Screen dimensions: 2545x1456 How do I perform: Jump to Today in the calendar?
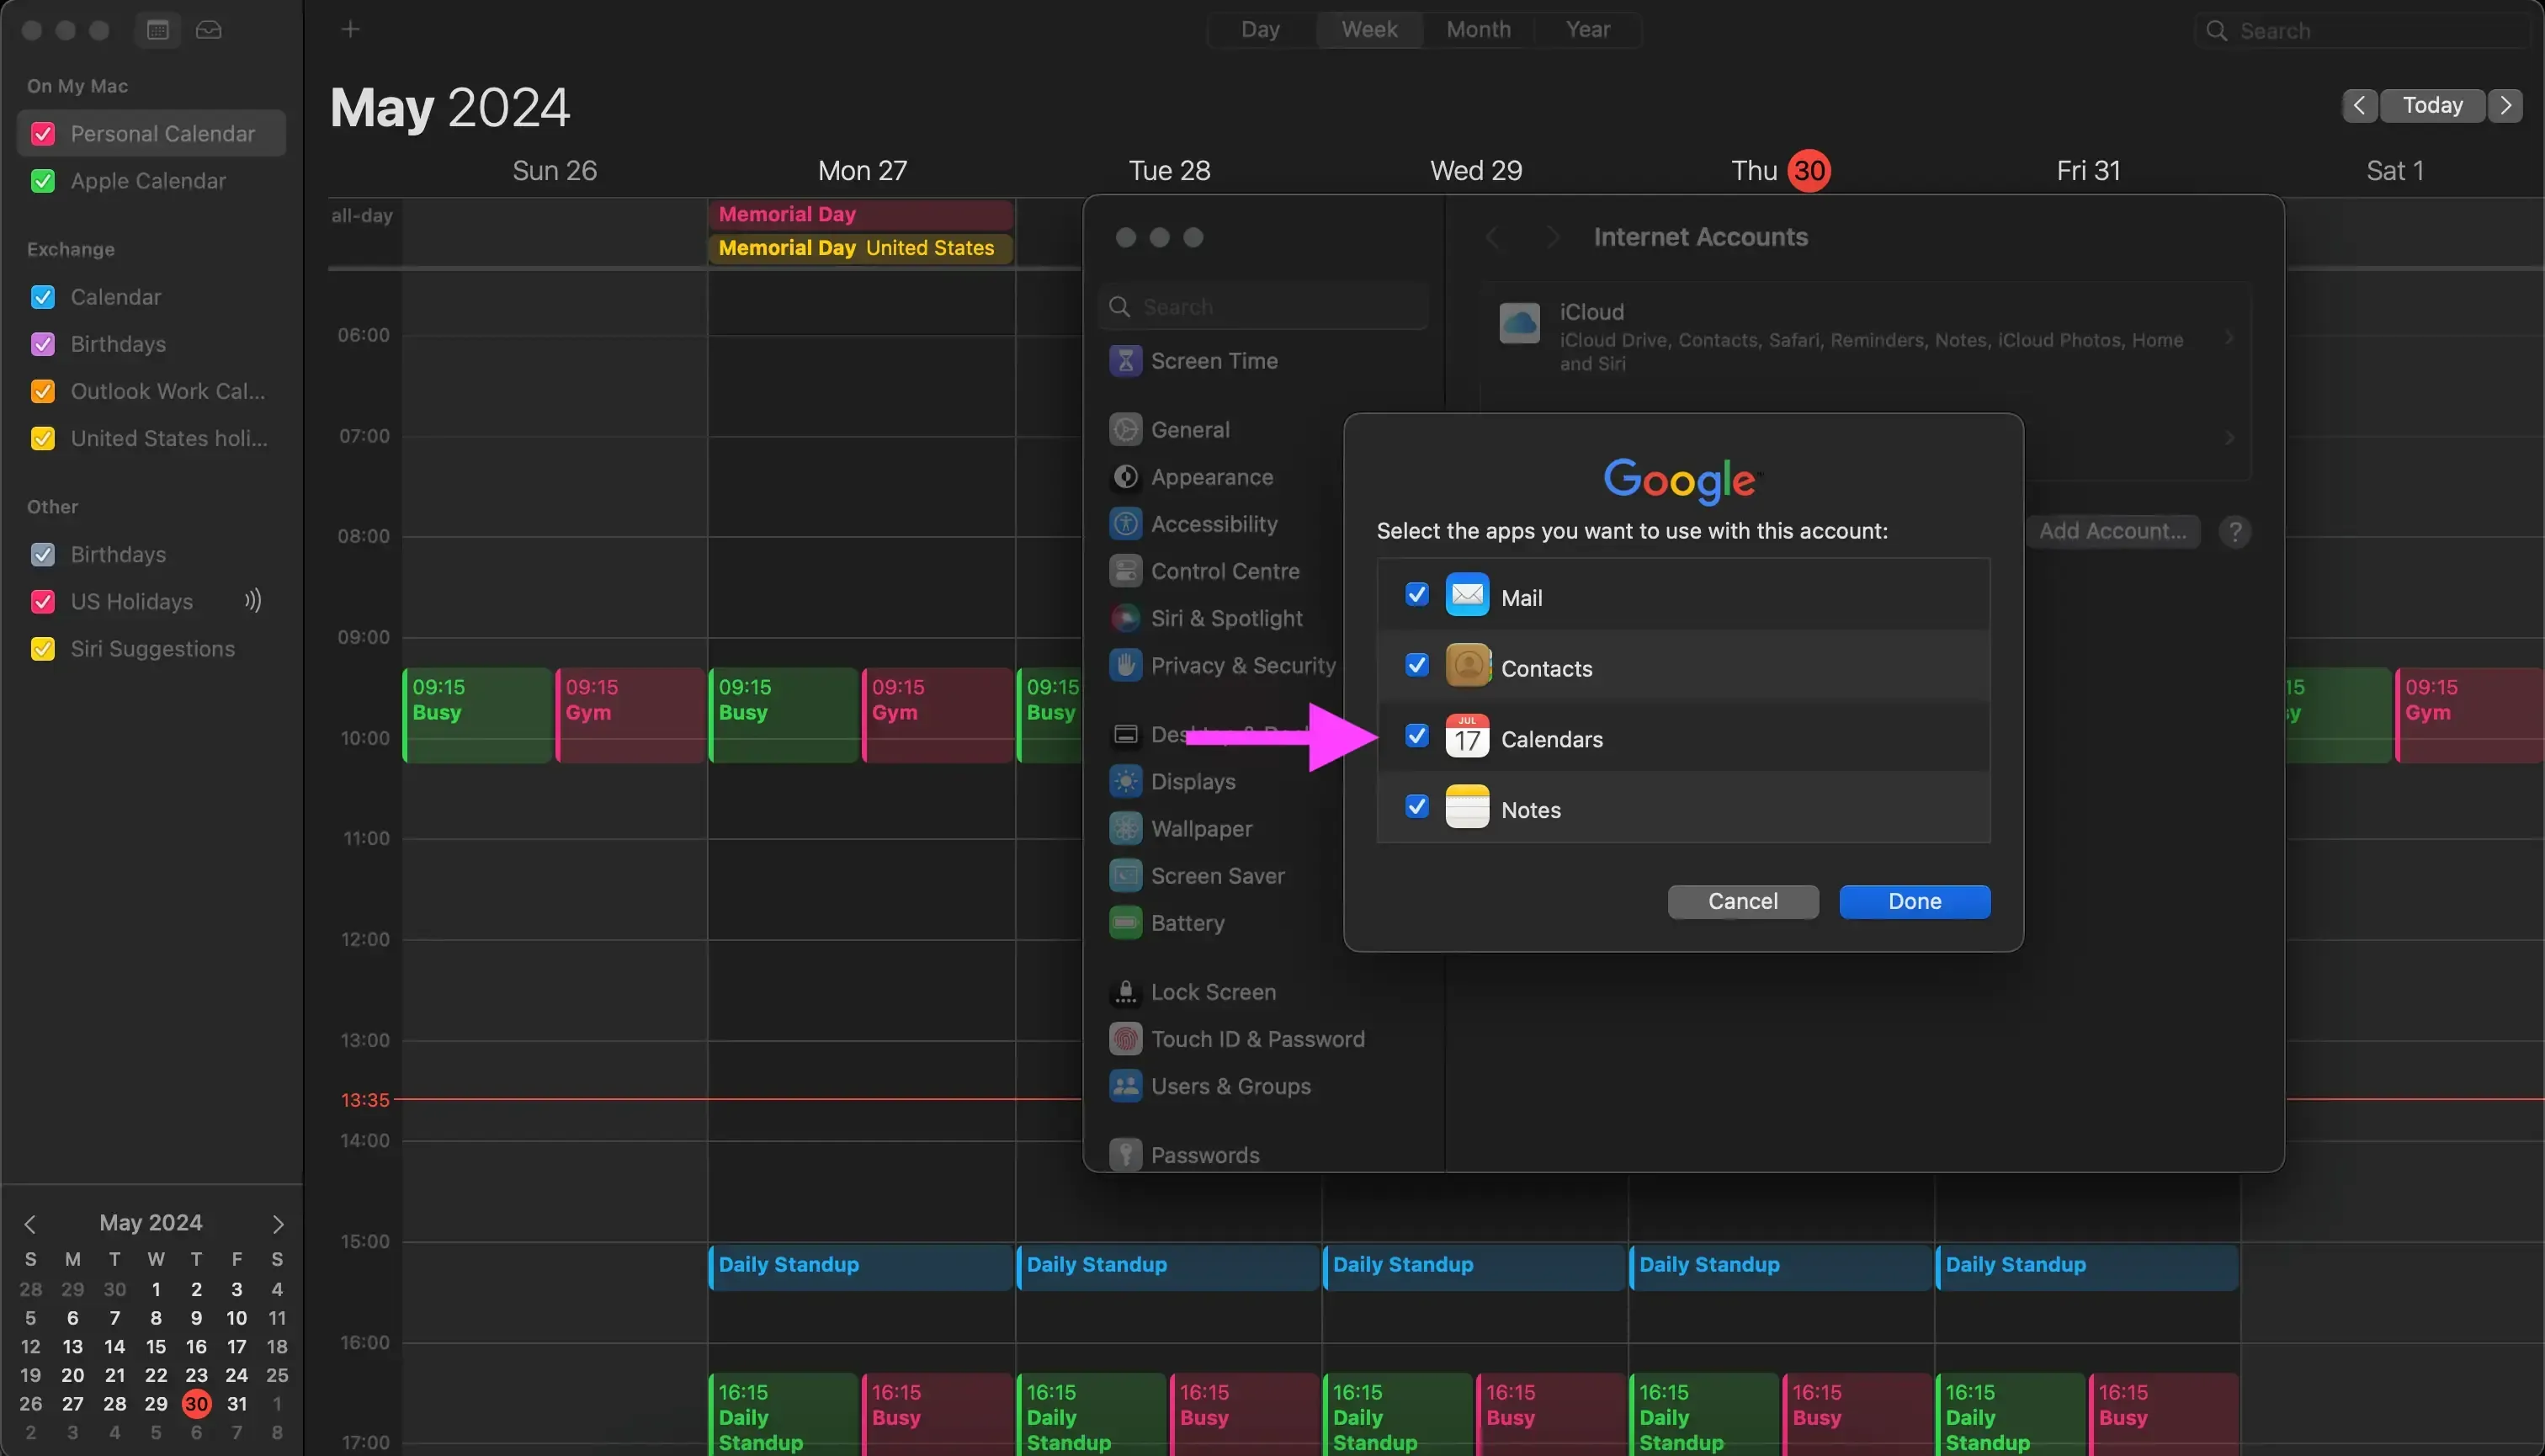(2433, 105)
